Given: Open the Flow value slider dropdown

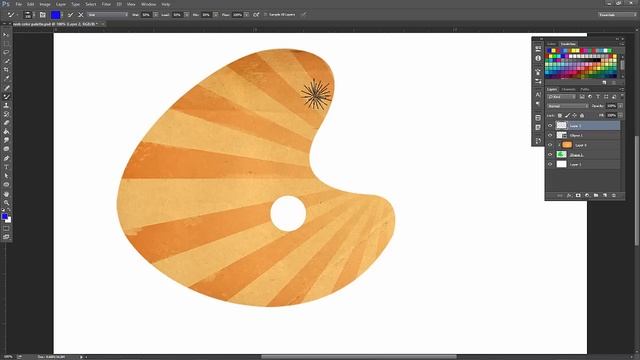Looking at the screenshot, I should [x=247, y=15].
